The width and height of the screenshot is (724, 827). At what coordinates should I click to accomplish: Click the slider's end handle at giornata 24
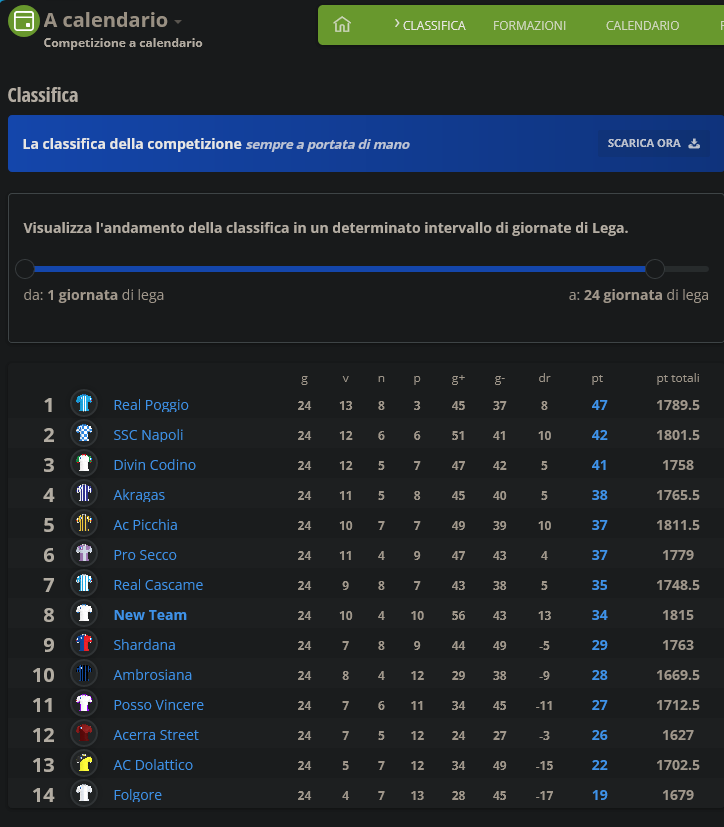click(655, 268)
